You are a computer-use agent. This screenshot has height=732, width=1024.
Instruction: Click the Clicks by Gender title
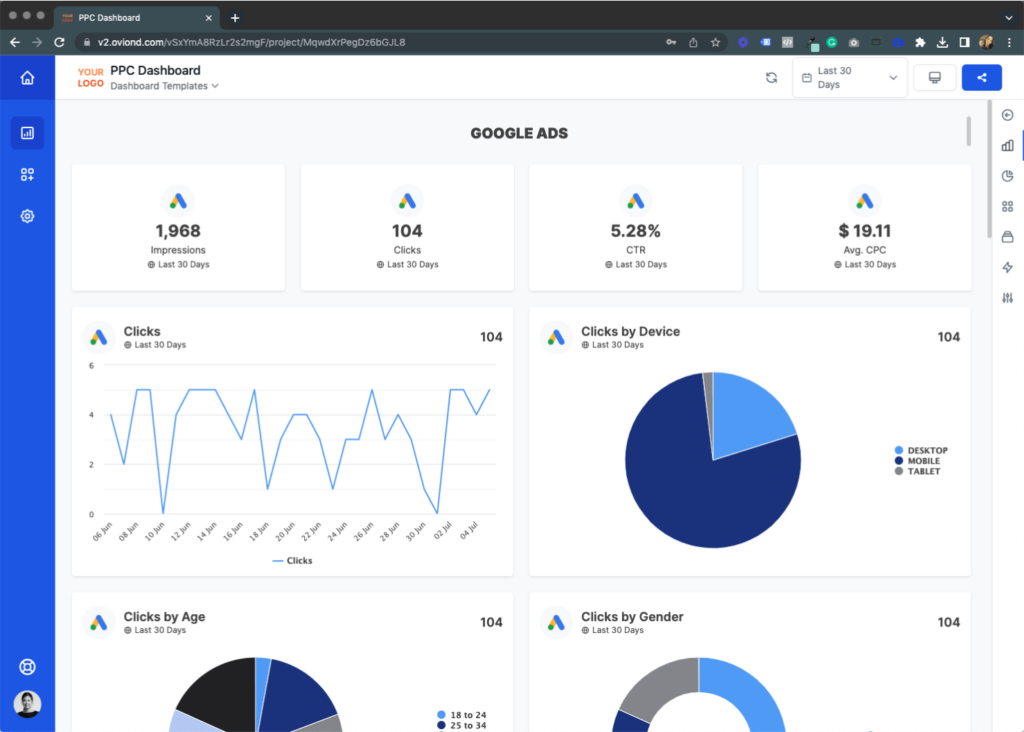click(632, 617)
